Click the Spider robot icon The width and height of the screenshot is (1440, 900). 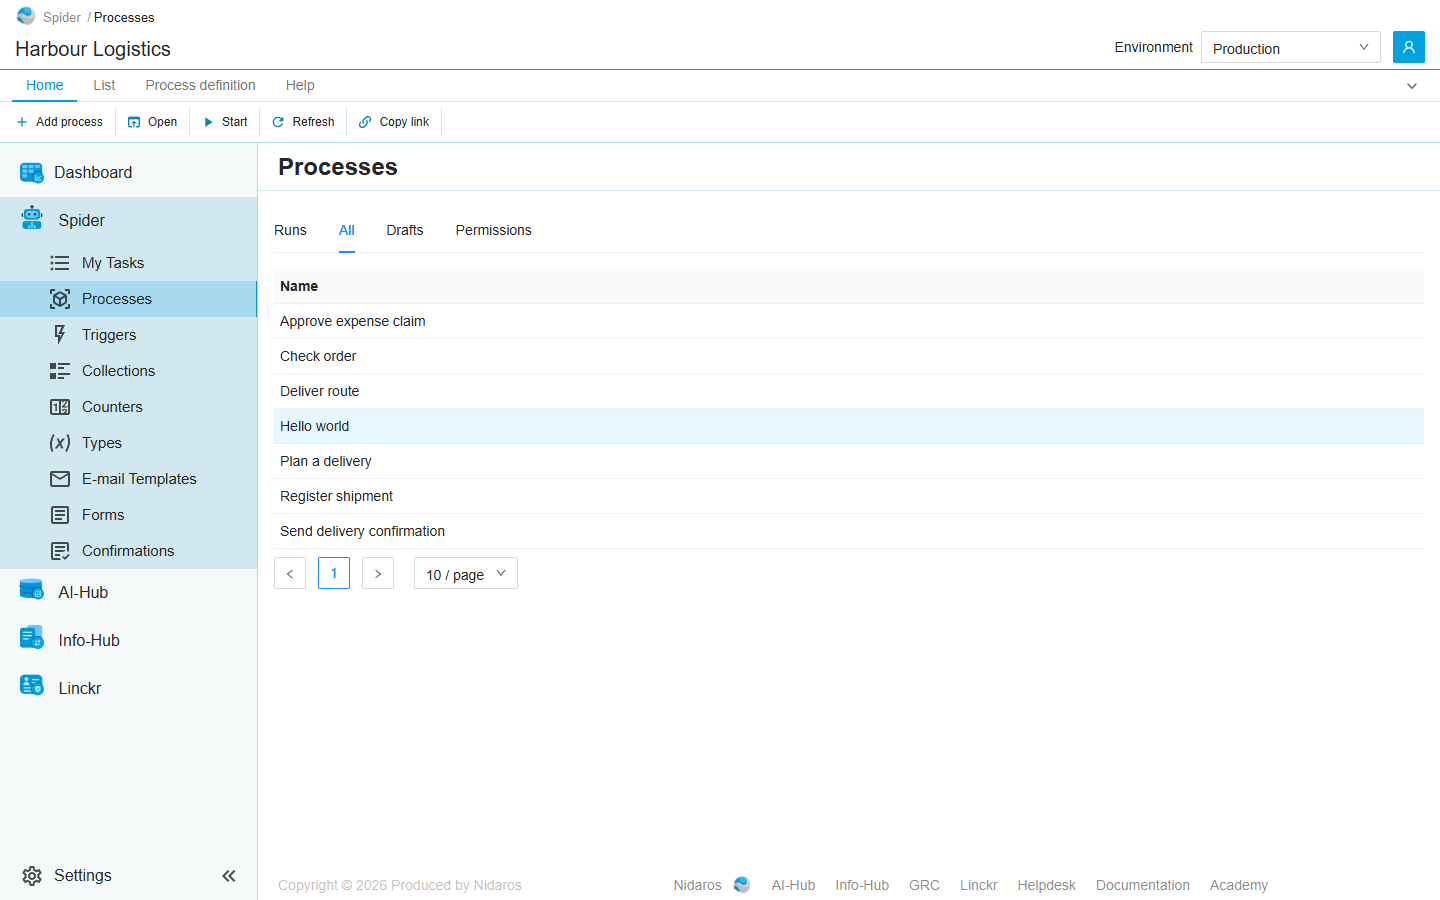(32, 218)
